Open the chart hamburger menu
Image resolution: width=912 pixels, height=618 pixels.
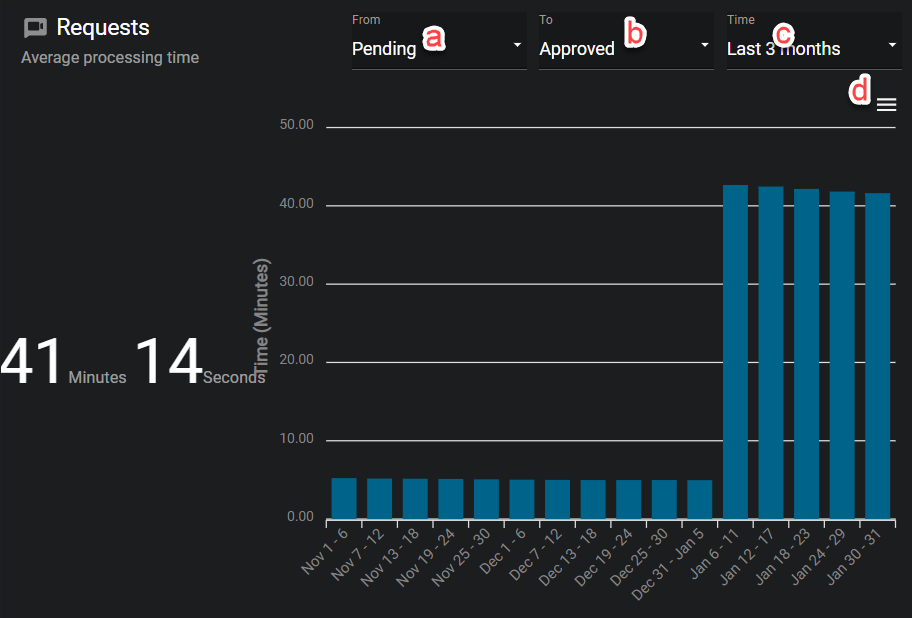tap(886, 105)
